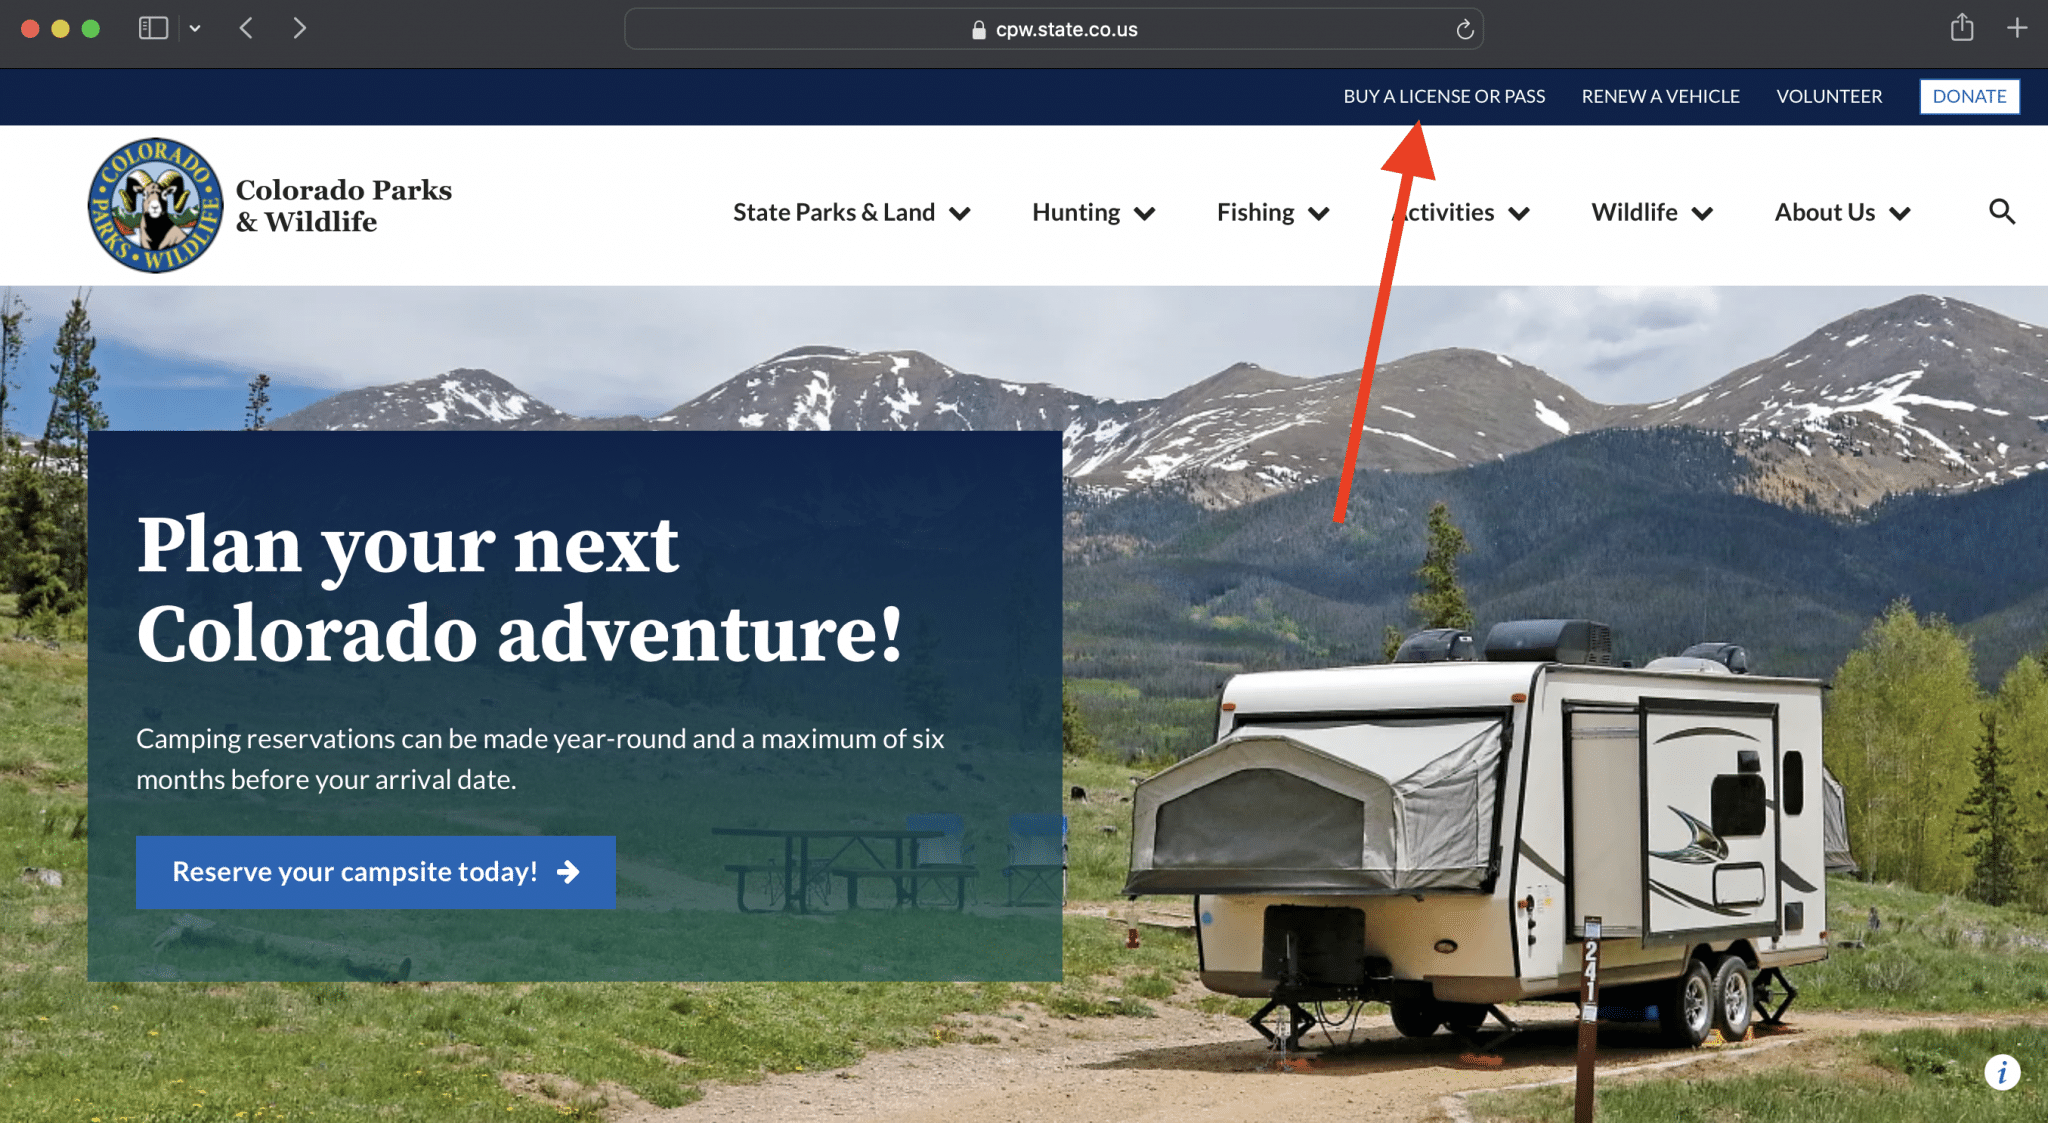Viewport: 2048px width, 1123px height.
Task: Expand the Fishing dropdown menu
Action: 1273,212
